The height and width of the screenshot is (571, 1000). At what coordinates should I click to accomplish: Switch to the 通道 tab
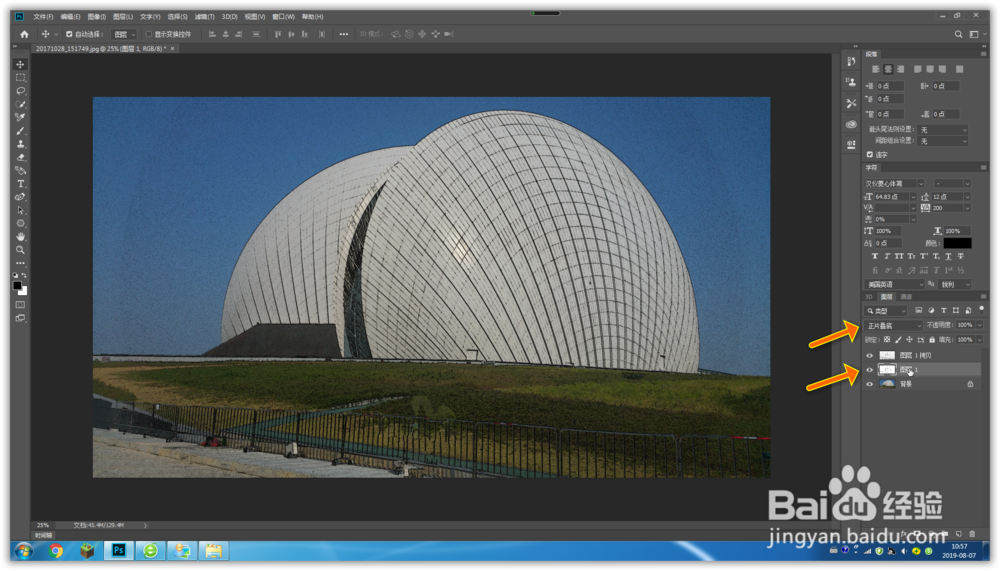coord(906,297)
